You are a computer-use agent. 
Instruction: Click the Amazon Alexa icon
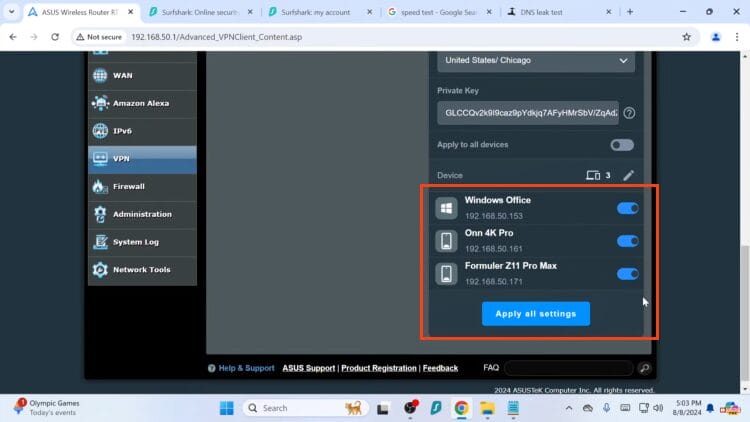click(x=100, y=103)
